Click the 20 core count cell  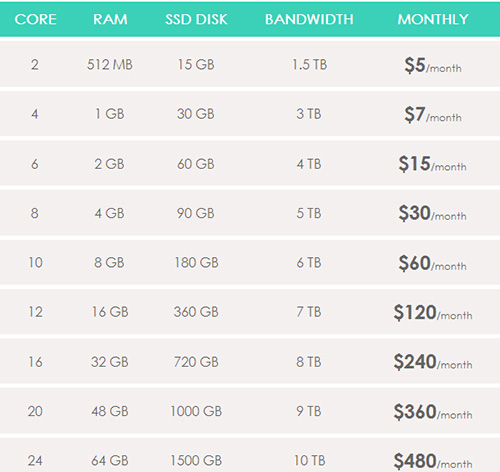coord(35,411)
